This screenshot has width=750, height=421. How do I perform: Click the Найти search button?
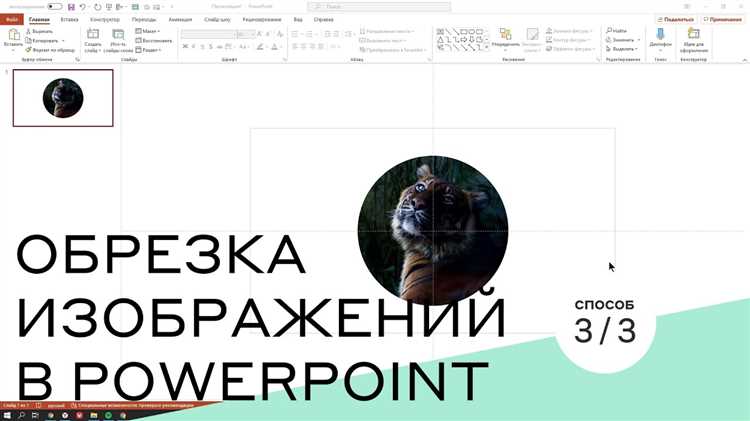pos(617,31)
